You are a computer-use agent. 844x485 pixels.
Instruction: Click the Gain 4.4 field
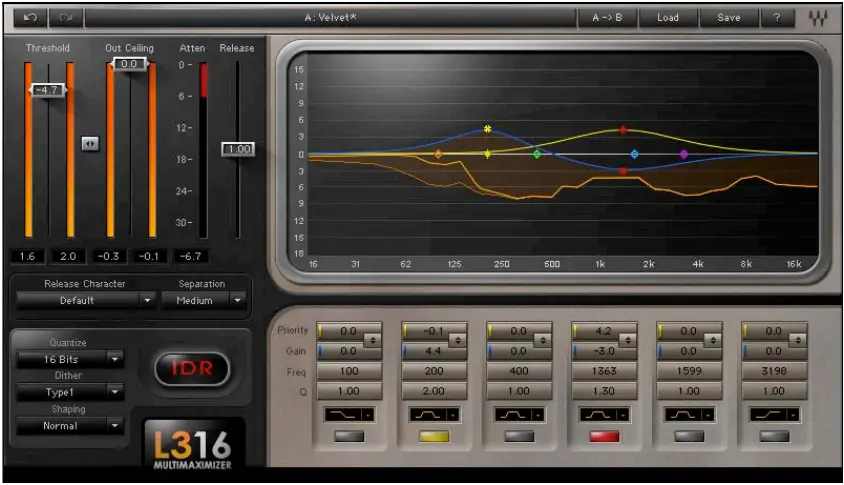click(434, 352)
